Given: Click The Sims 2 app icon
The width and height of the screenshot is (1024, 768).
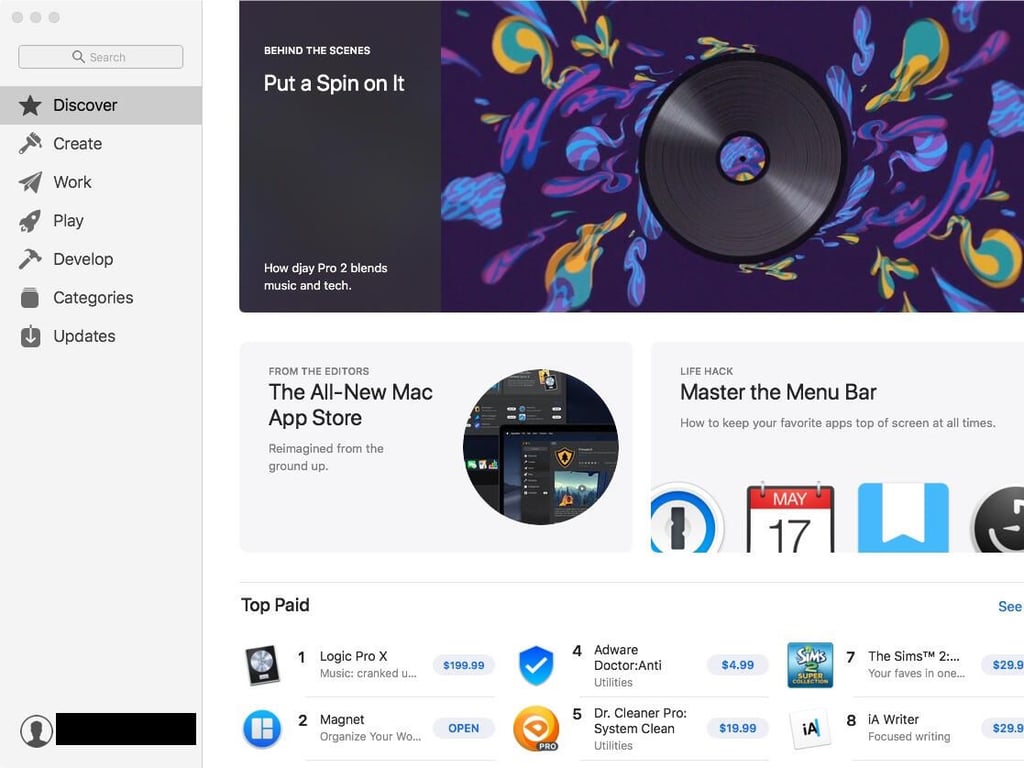Looking at the screenshot, I should tap(810, 665).
